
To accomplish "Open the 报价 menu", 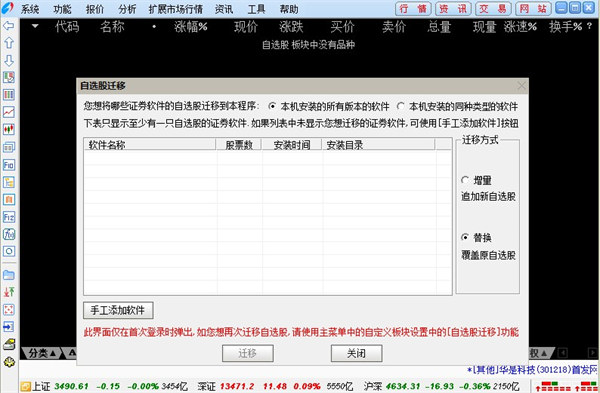I will (95, 9).
